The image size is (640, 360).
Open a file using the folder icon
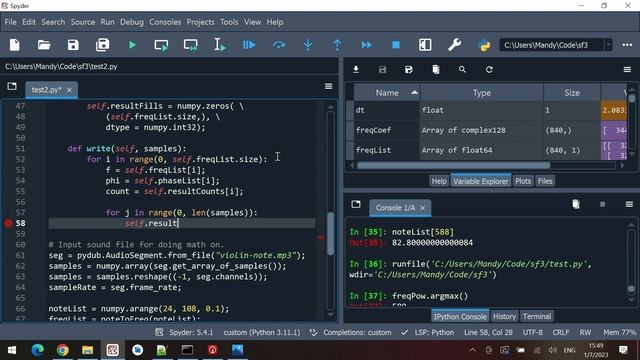click(x=44, y=45)
